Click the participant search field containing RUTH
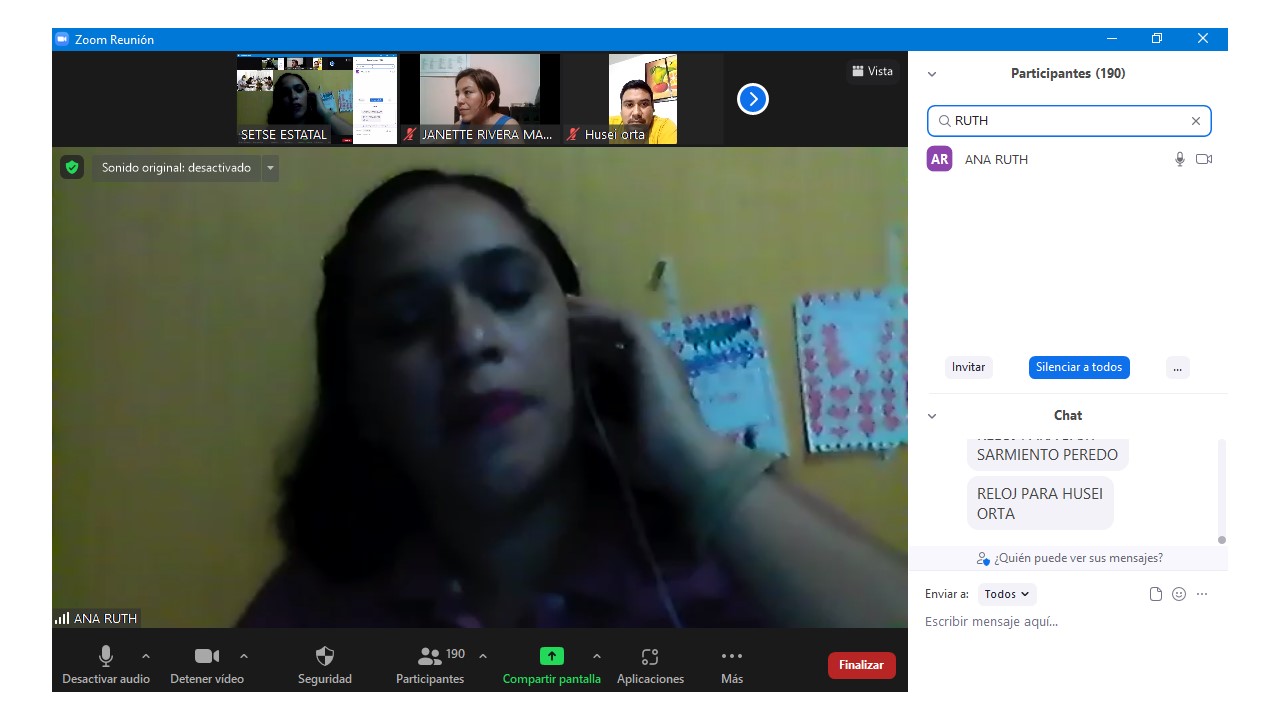 coord(1069,121)
